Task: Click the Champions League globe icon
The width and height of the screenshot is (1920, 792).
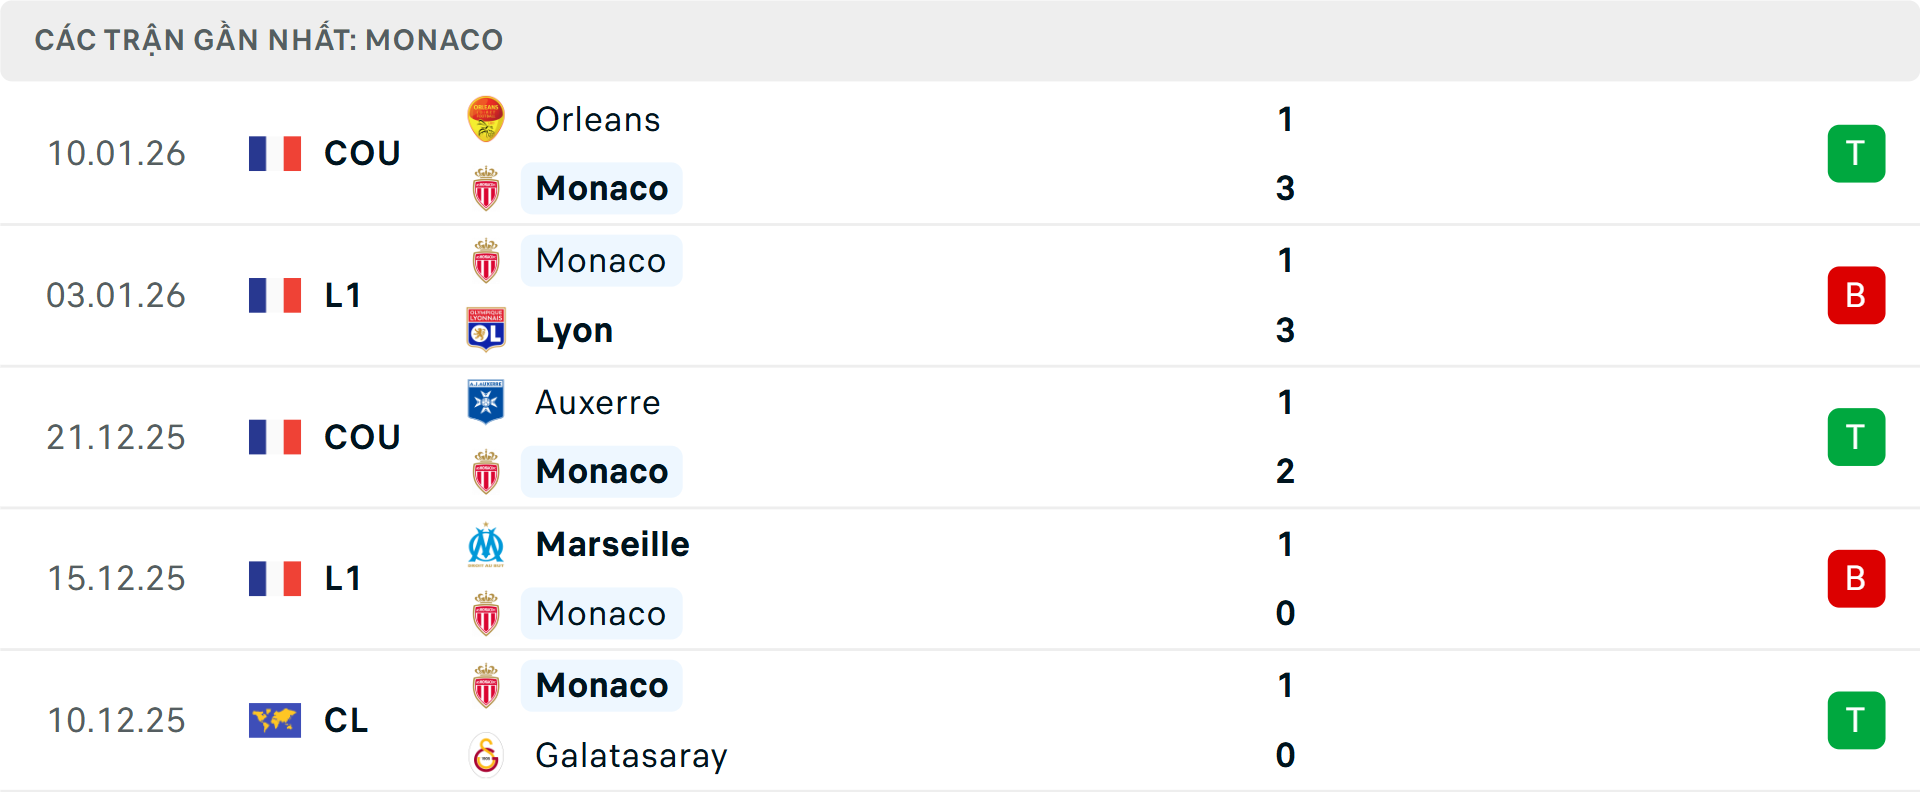Action: point(274,720)
